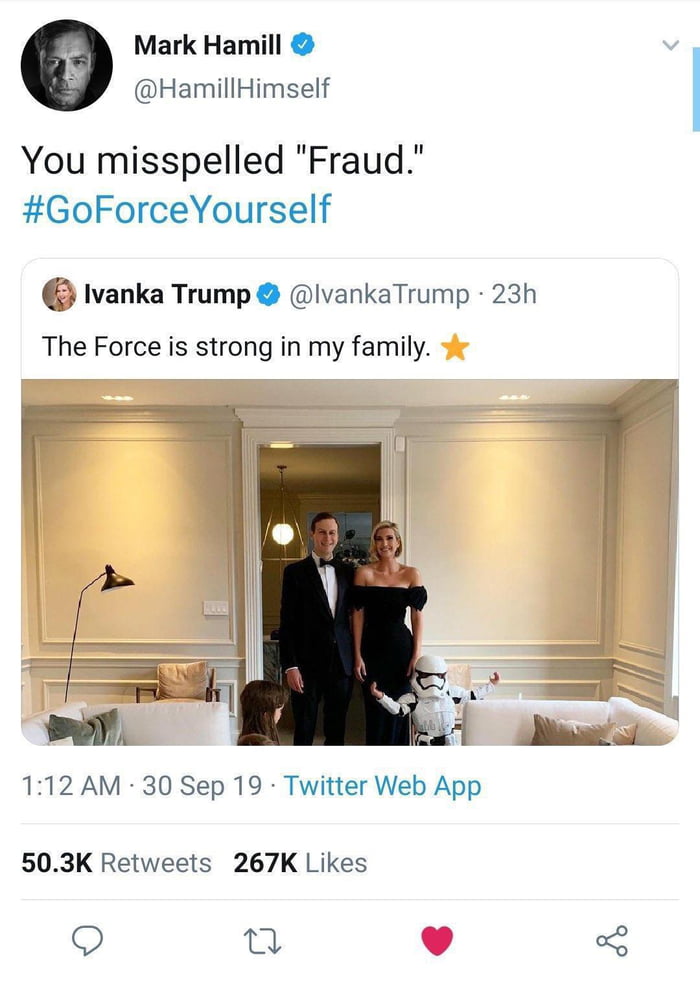View the 267K Likes list
The height and width of the screenshot is (981, 700).
point(300,862)
